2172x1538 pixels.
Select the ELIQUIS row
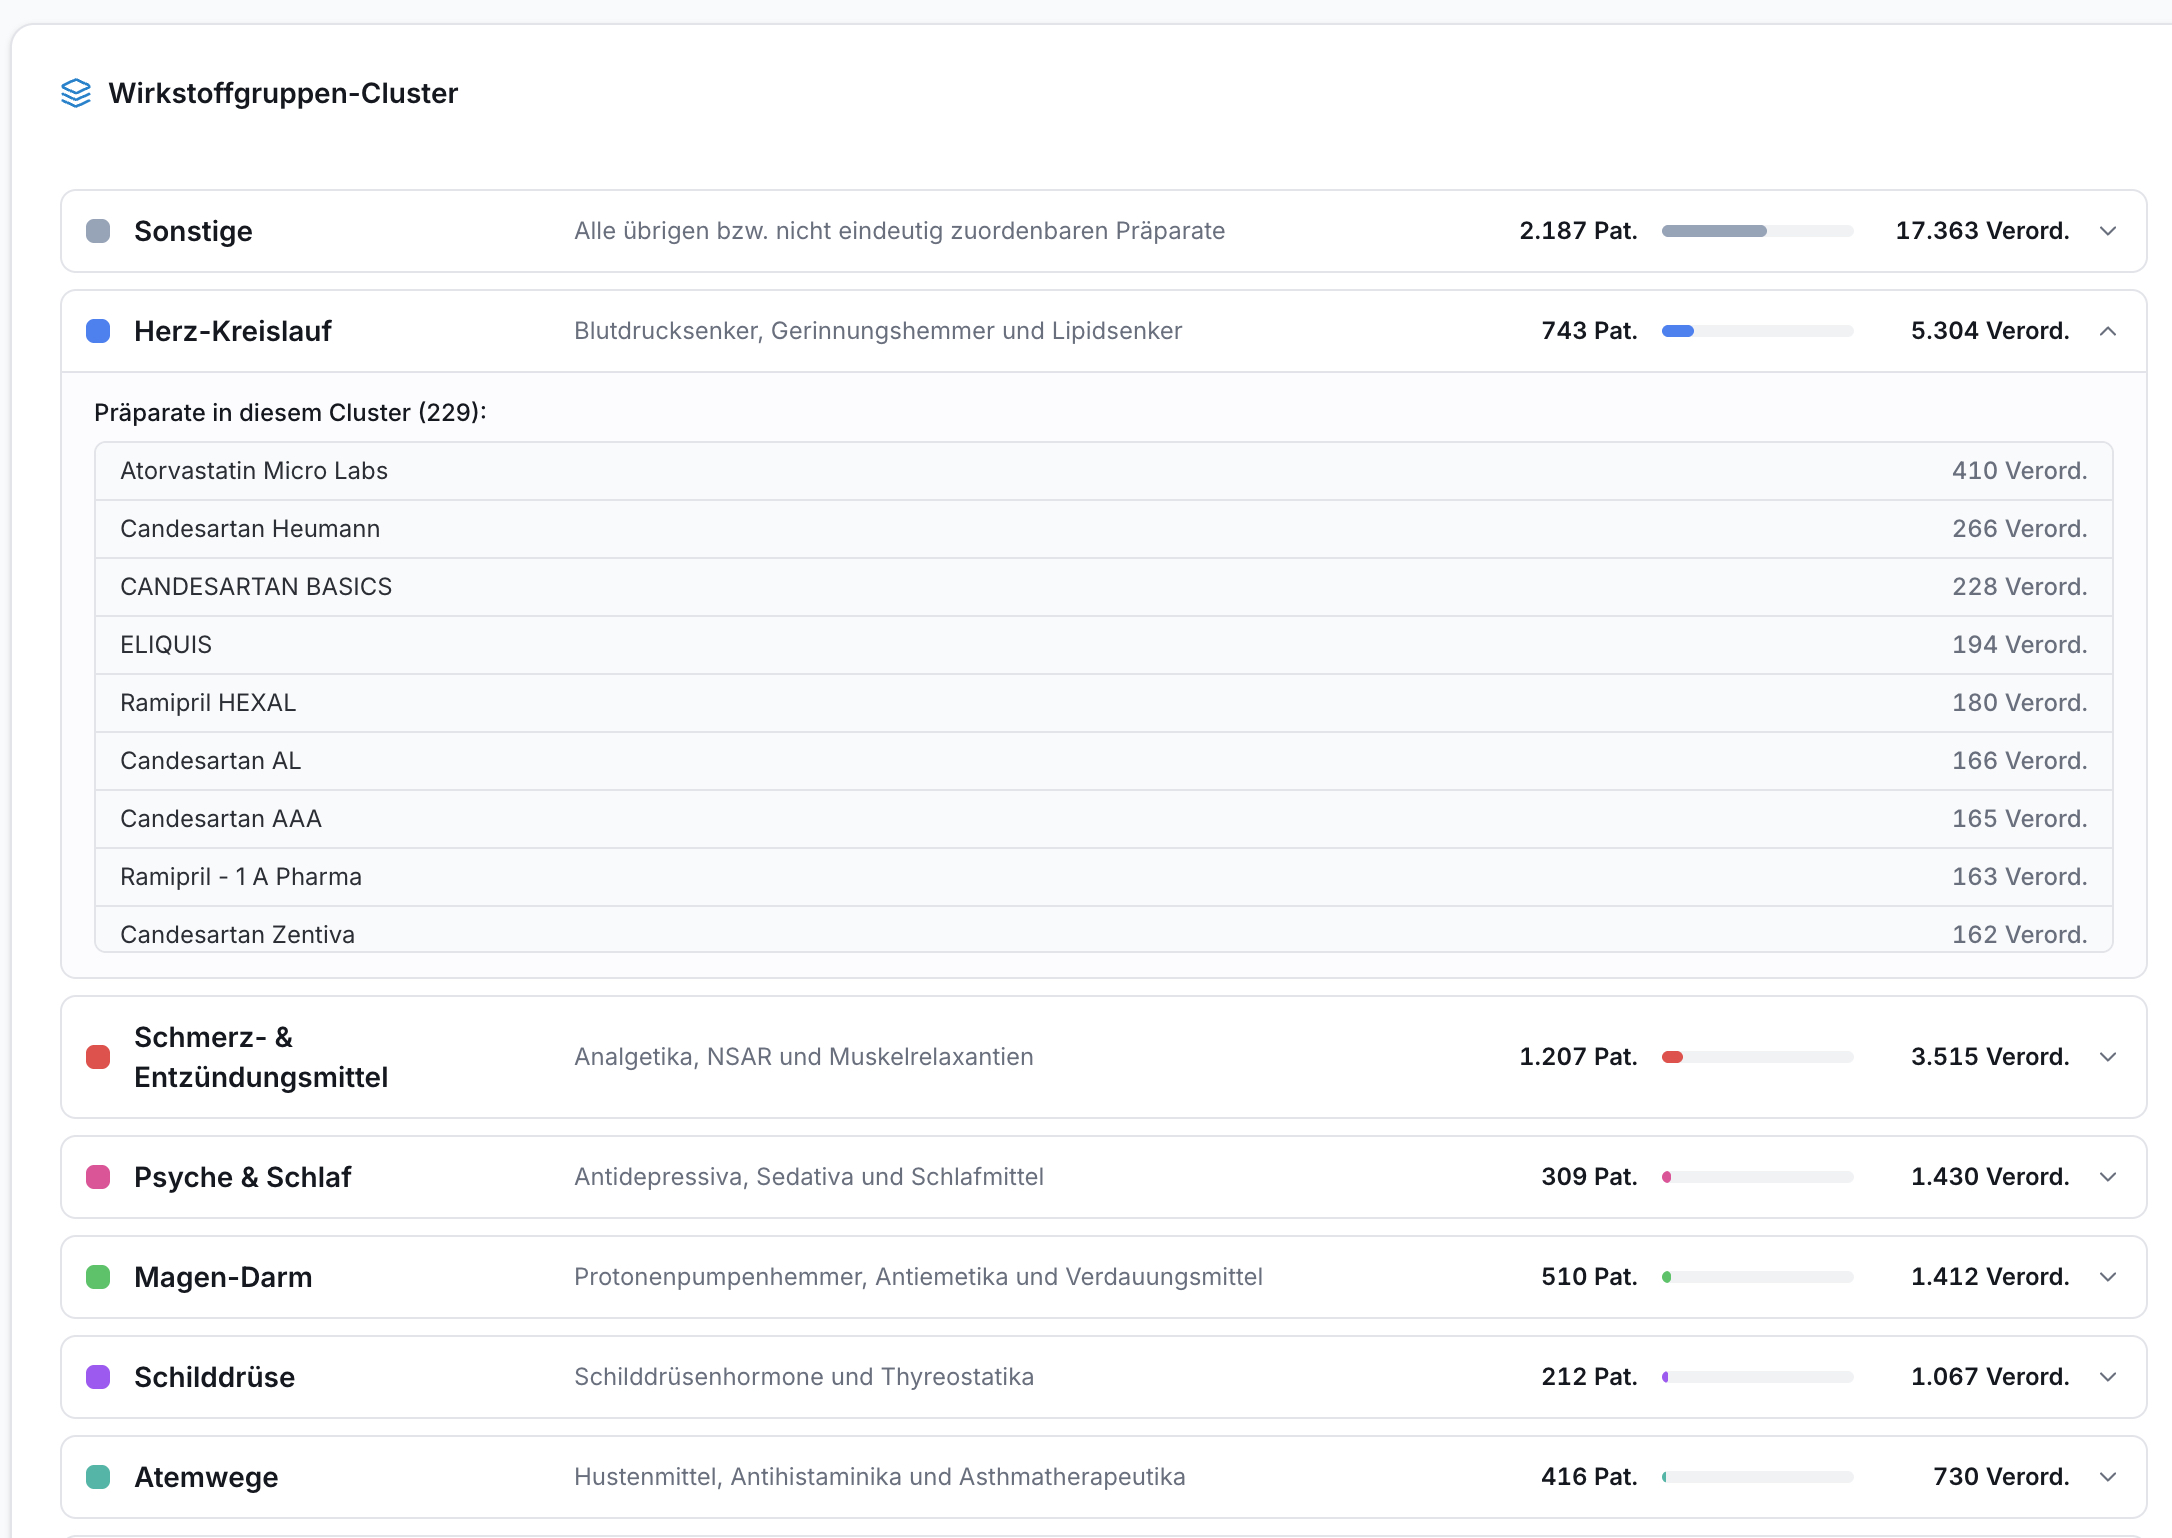point(1103,645)
